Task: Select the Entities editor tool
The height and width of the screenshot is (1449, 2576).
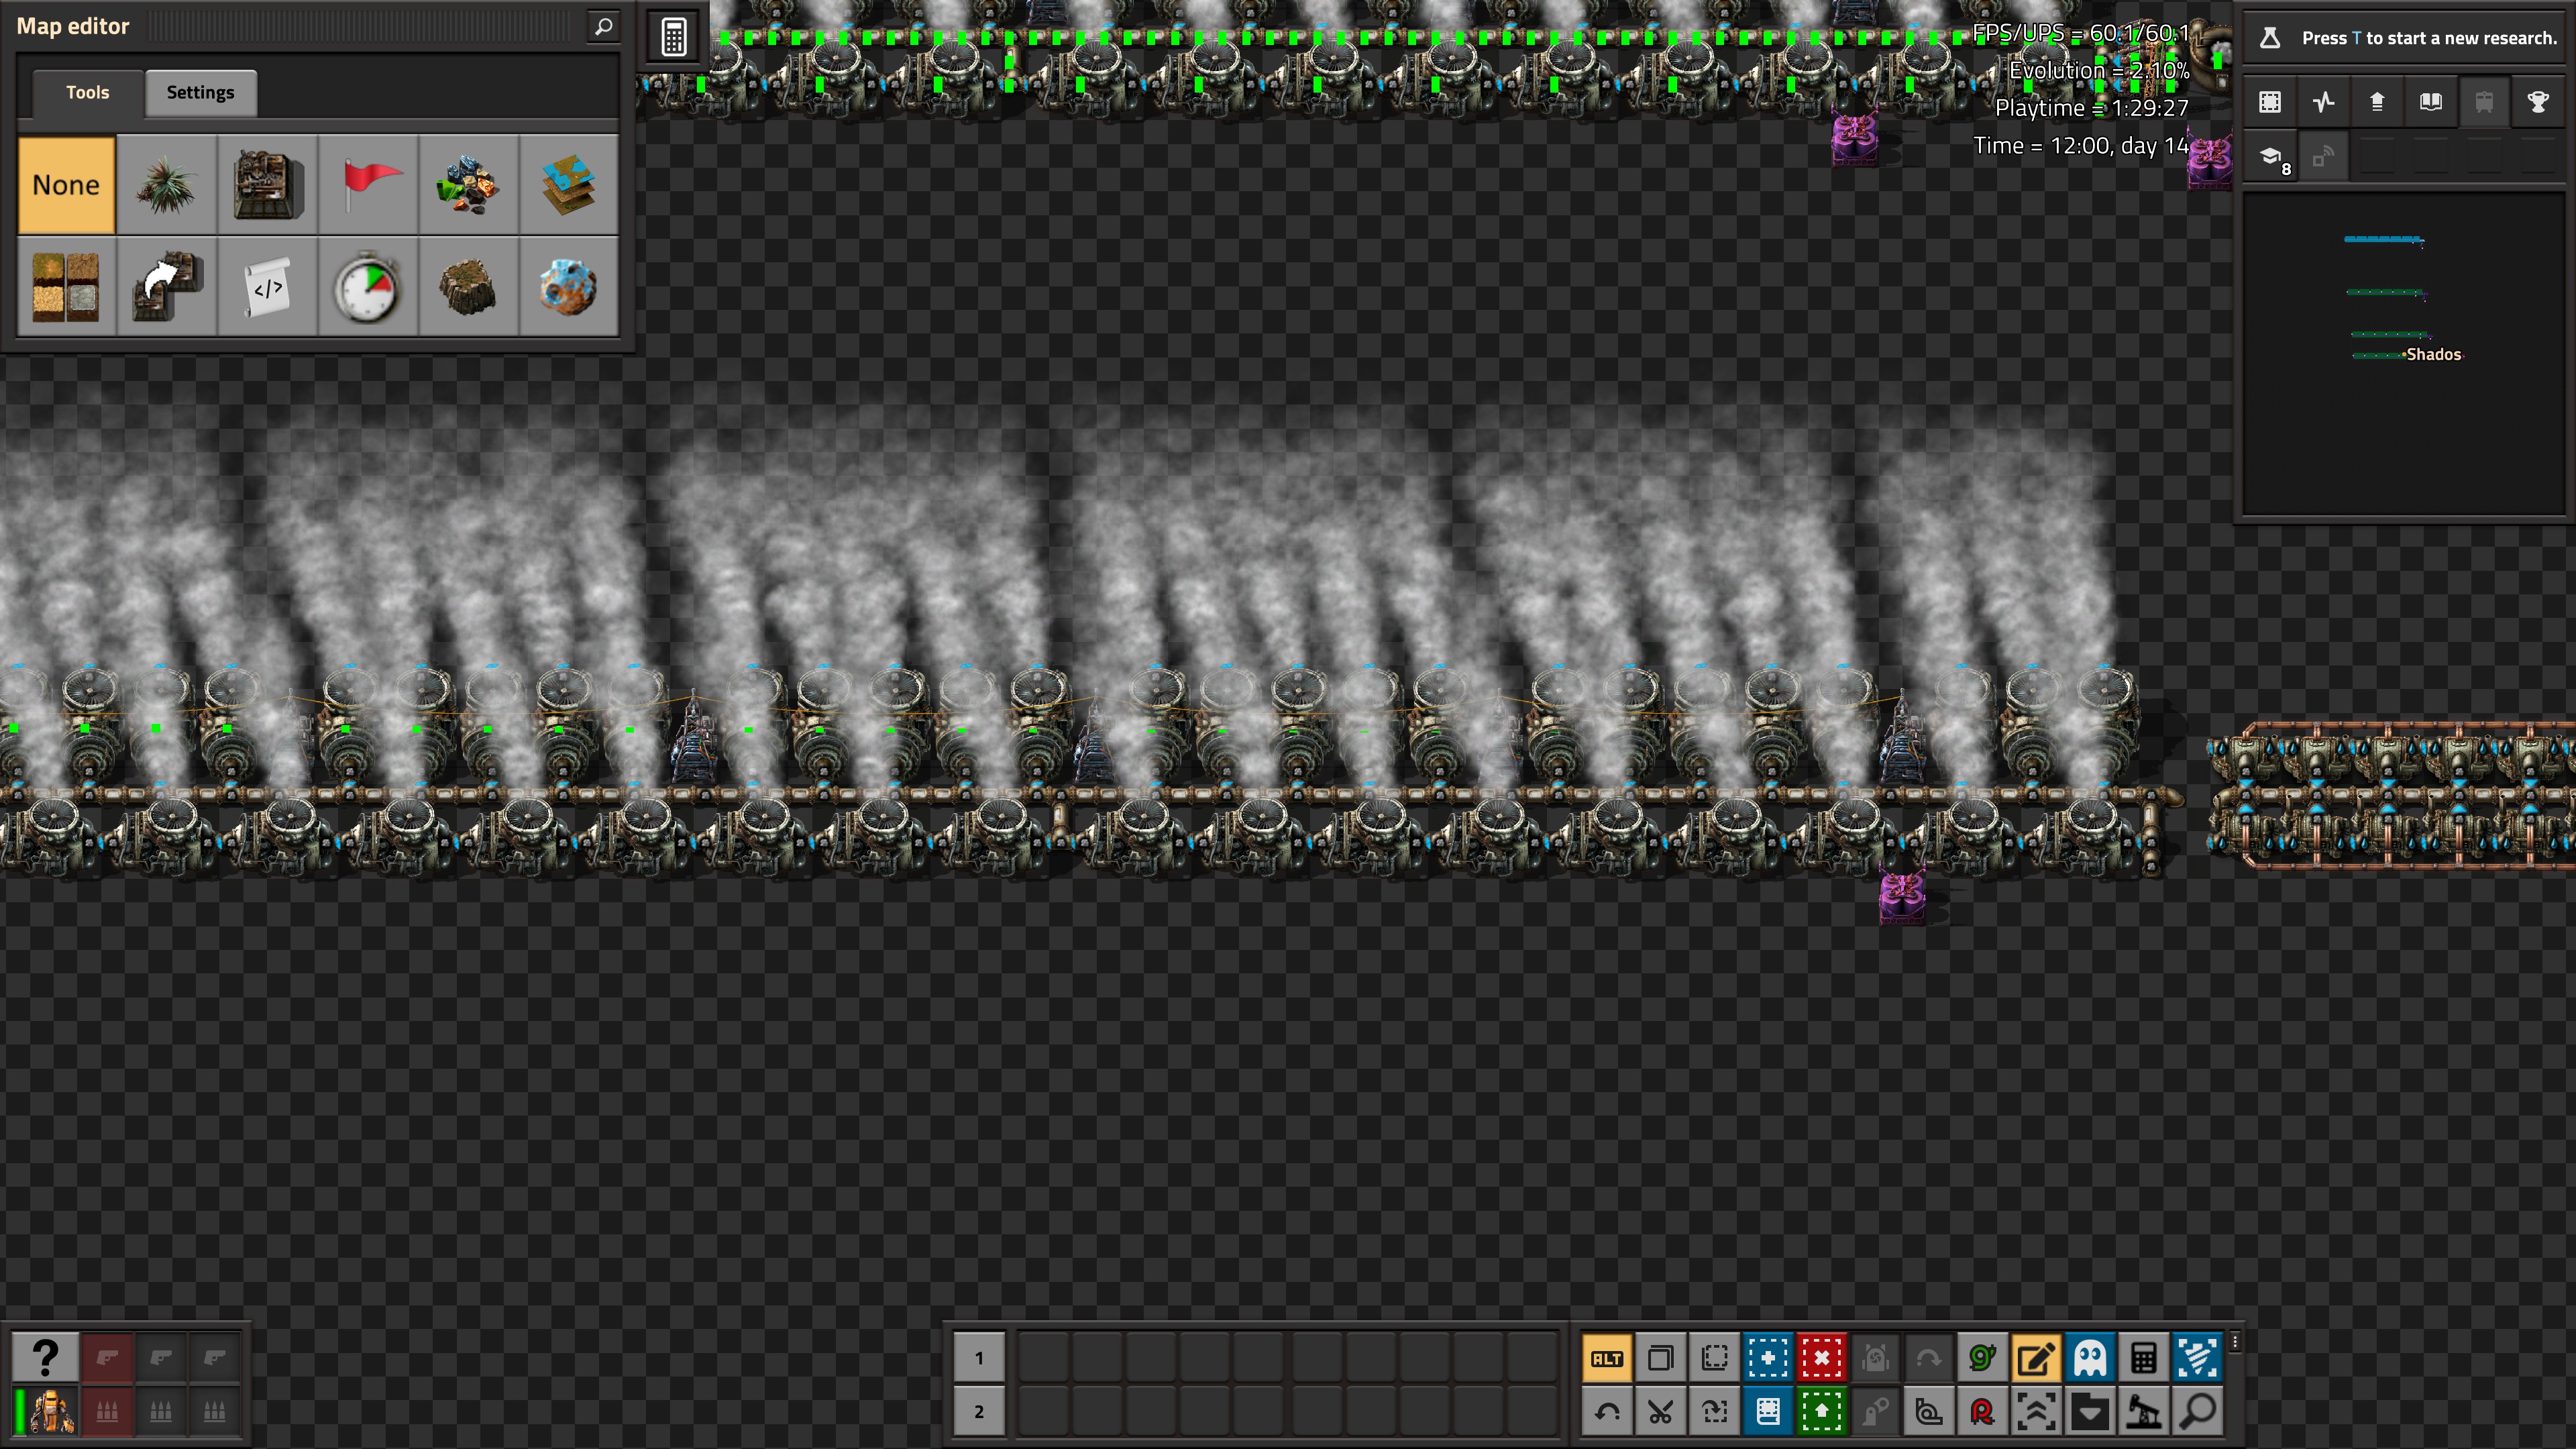Action: (x=267, y=185)
